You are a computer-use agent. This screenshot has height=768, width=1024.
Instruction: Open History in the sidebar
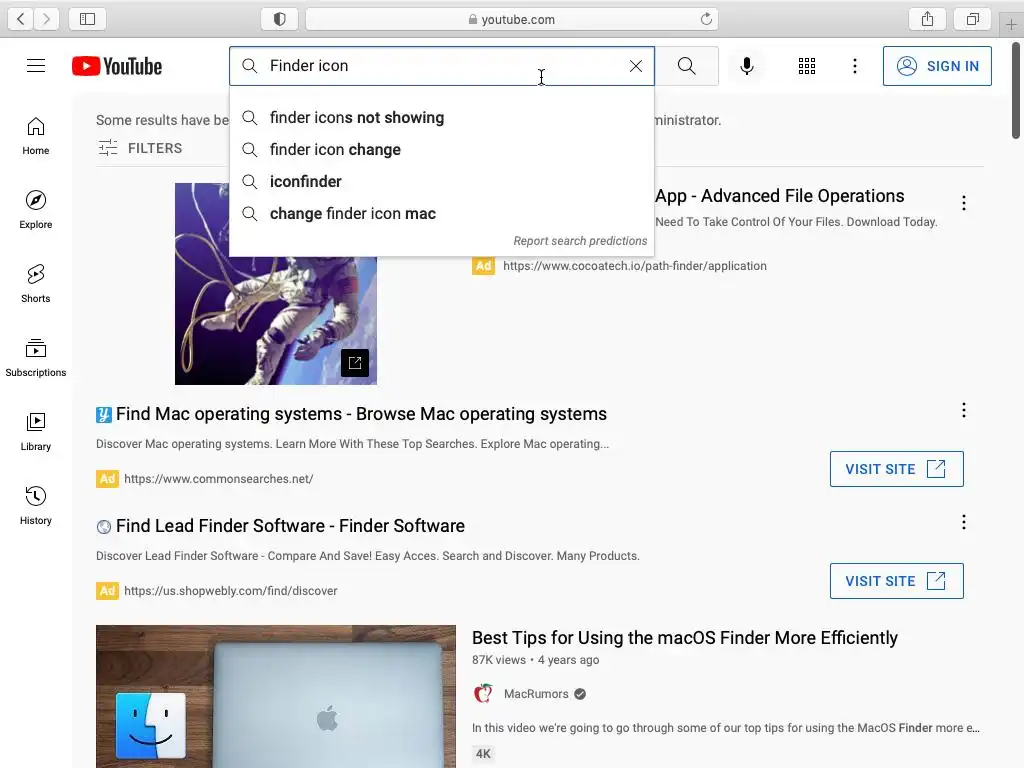(36, 505)
